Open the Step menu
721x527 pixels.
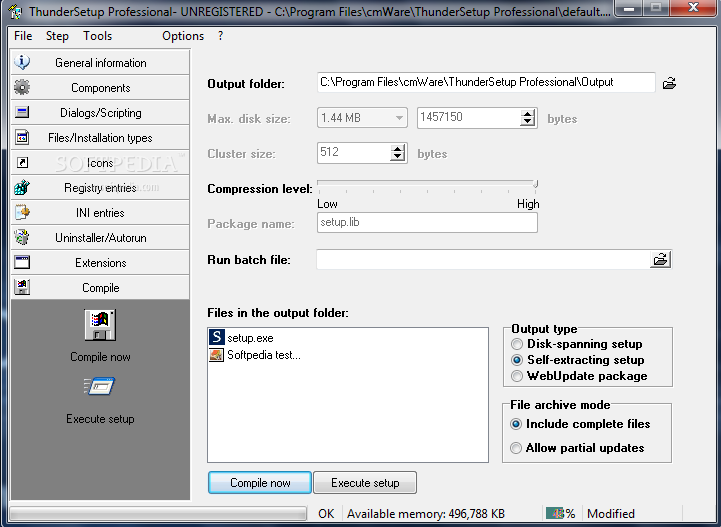[57, 36]
